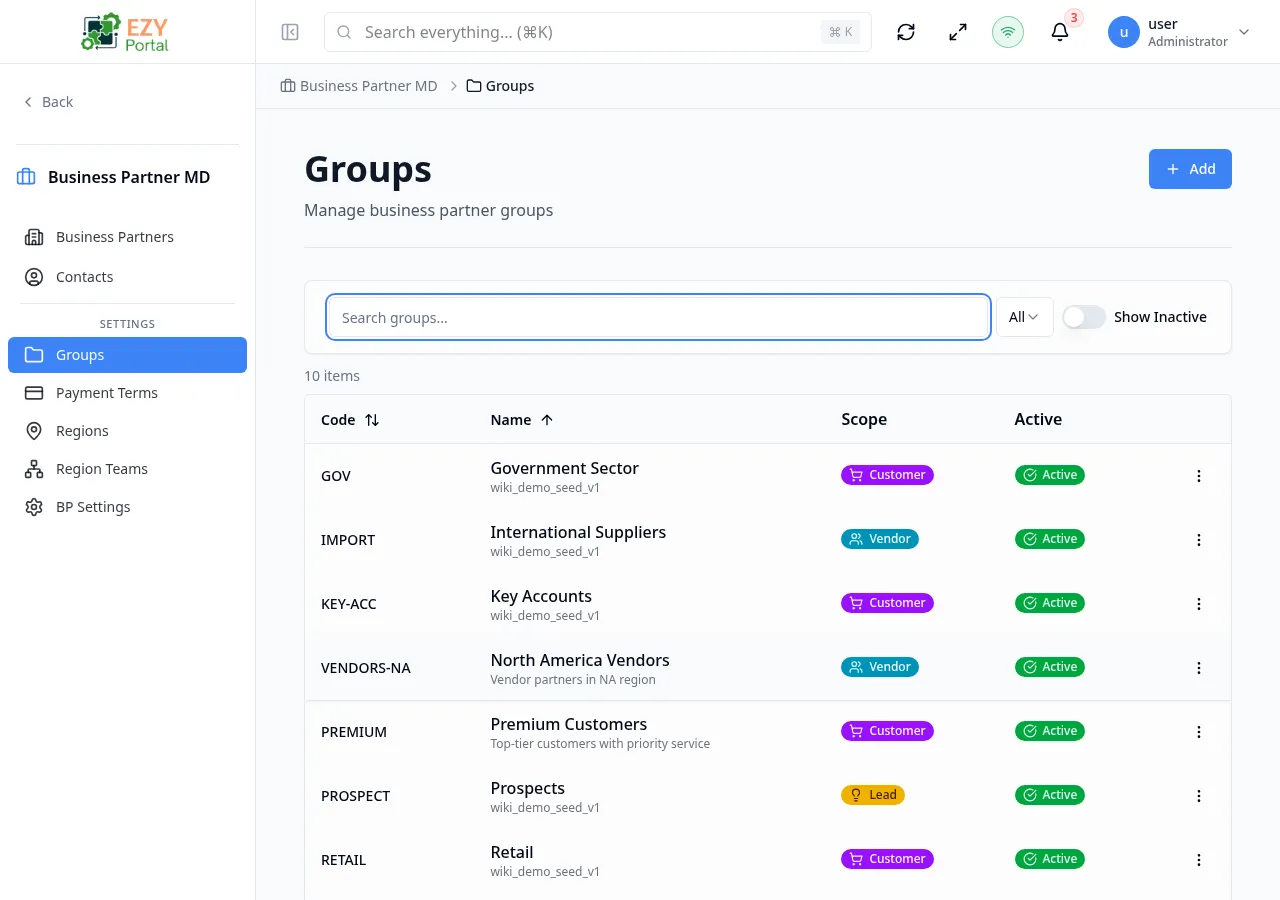Viewport: 1280px width, 900px height.
Task: Click Business Partner MD breadcrumb
Action: (x=359, y=86)
